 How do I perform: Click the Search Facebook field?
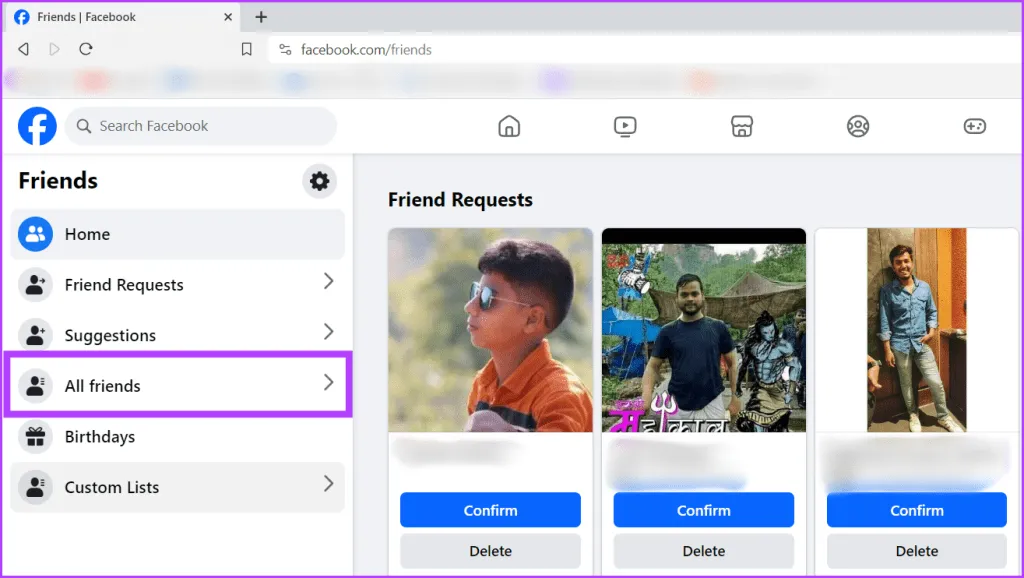pyautogui.click(x=210, y=126)
